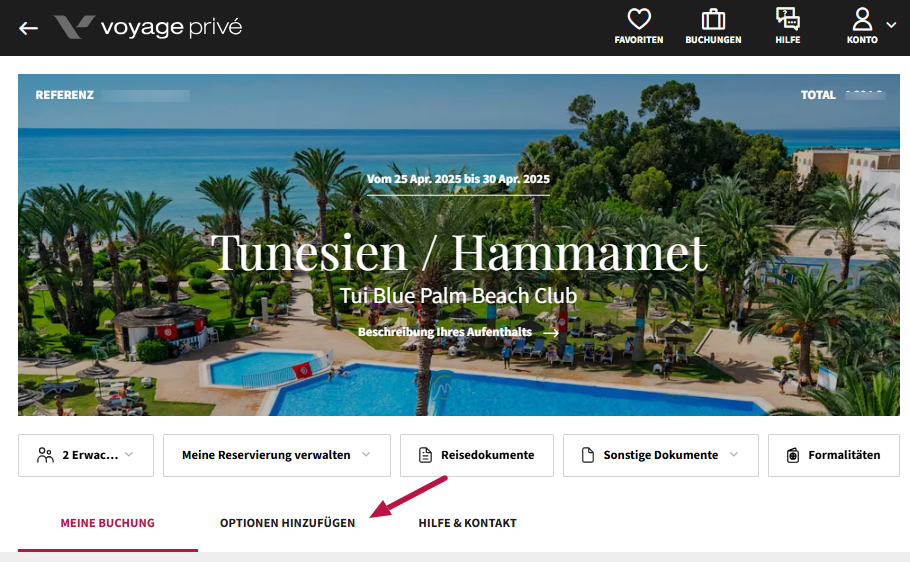Open the Konto user icon
The height and width of the screenshot is (562, 910).
pos(862,19)
